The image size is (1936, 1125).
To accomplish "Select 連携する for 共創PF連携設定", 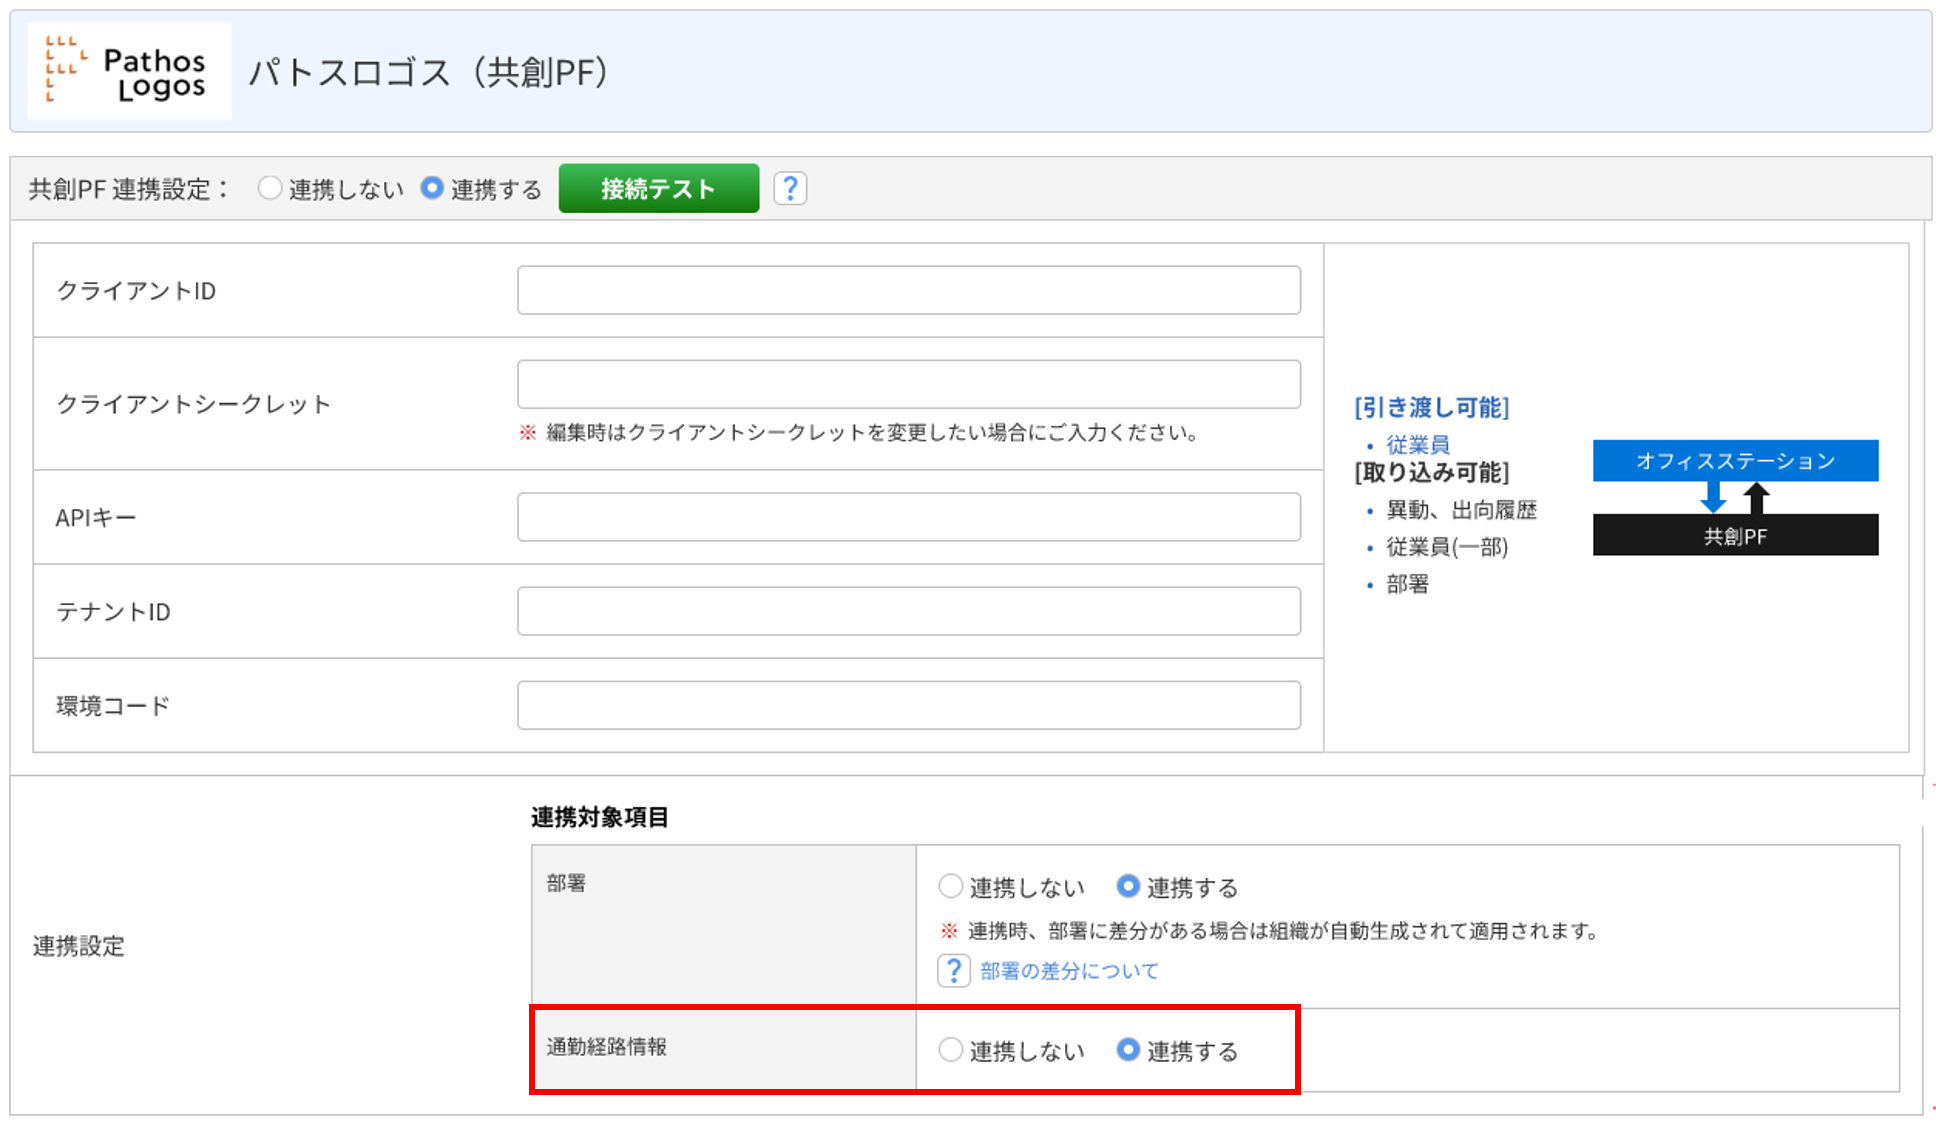I will (431, 188).
